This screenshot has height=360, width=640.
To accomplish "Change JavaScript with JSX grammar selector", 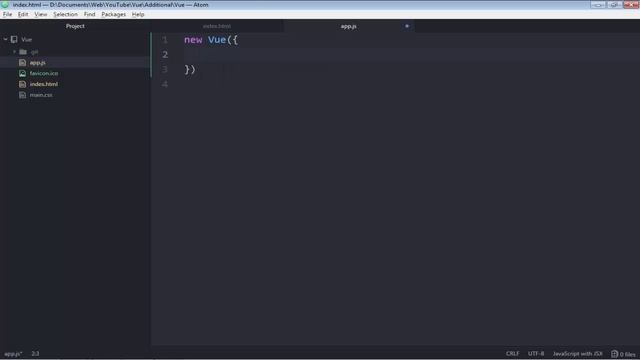I will (578, 354).
